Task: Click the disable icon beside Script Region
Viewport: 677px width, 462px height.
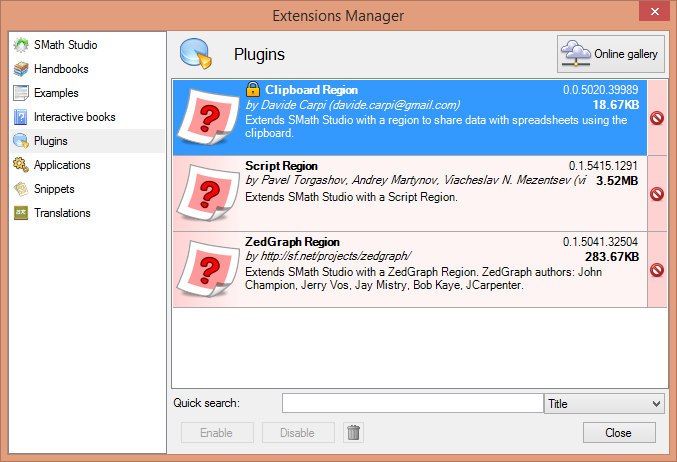Action: [657, 194]
